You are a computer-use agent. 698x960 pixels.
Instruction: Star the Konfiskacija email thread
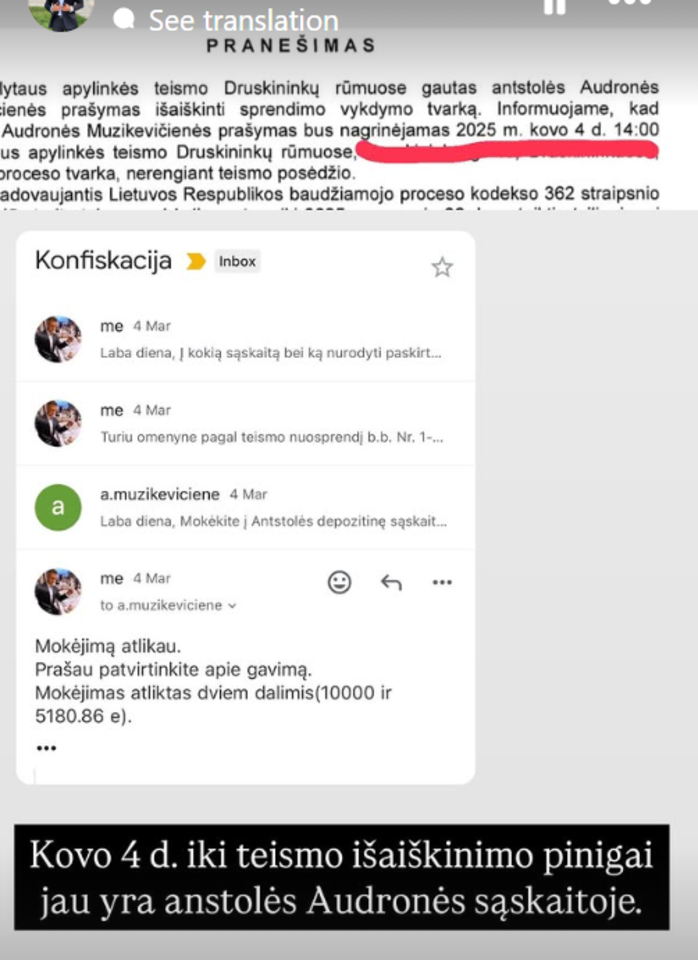(x=442, y=268)
